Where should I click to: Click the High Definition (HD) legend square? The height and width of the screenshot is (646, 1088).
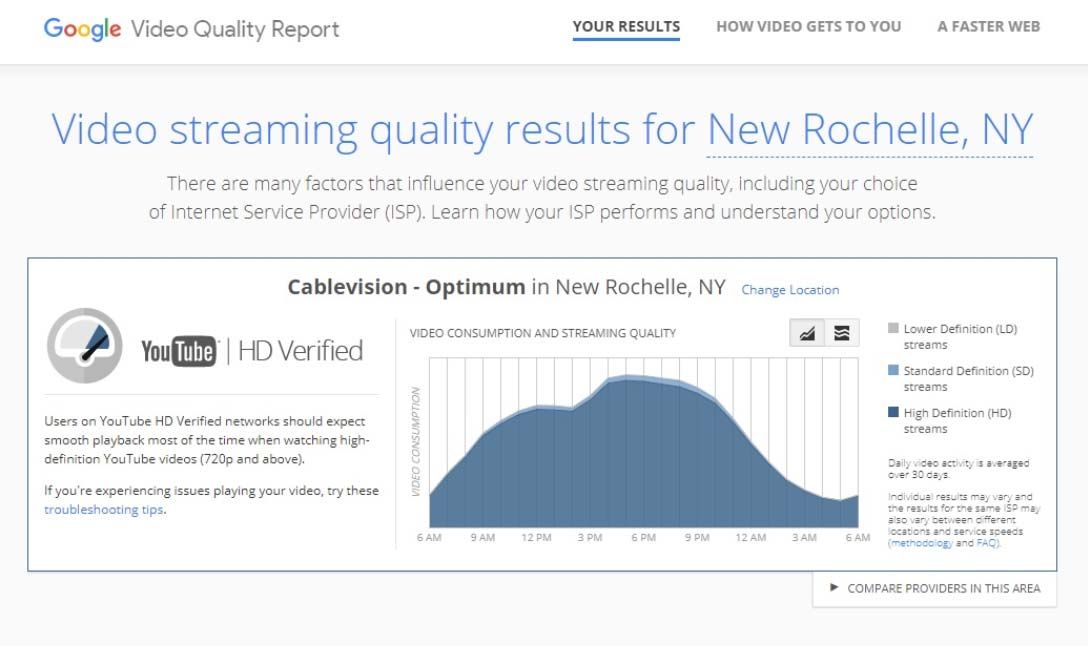893,412
